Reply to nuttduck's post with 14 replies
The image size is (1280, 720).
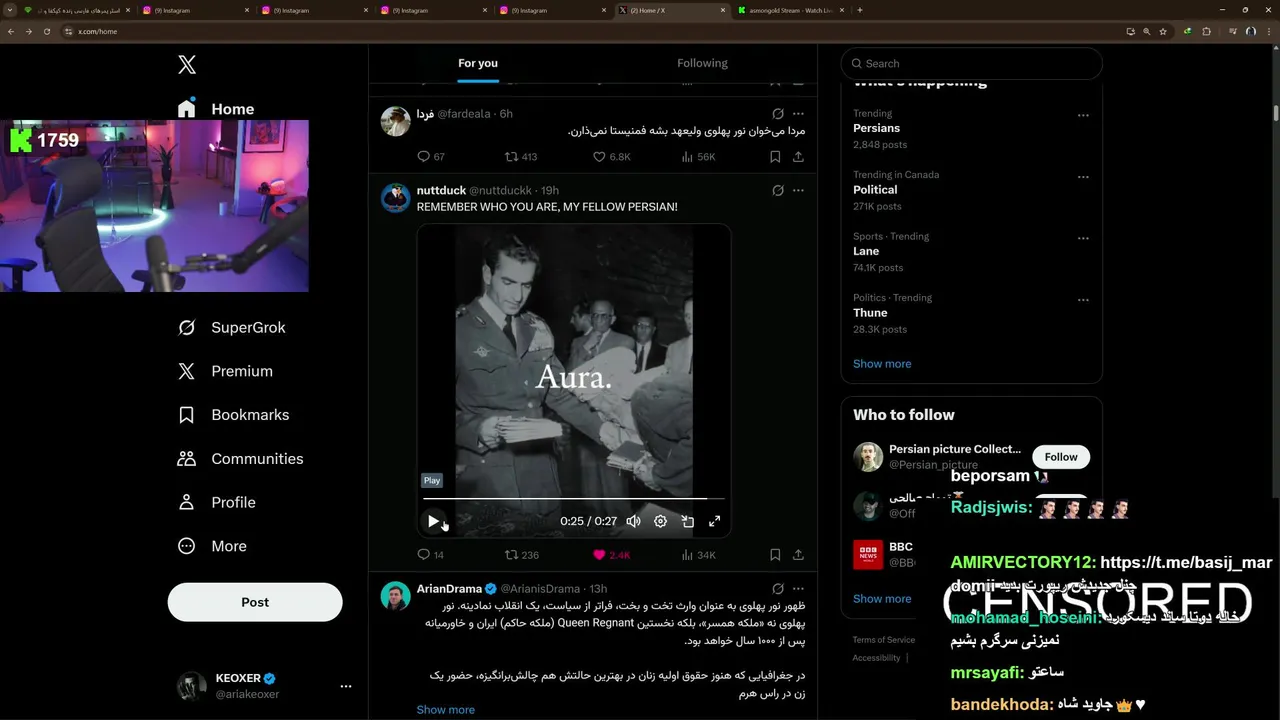coord(431,555)
